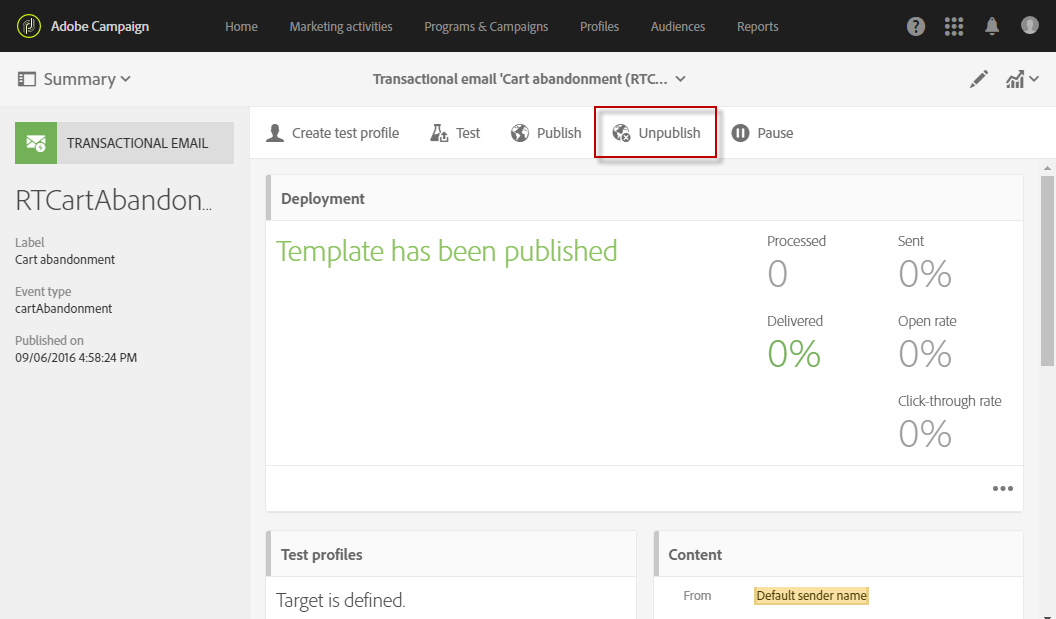This screenshot has height=619, width=1056.
Task: Open the Marketing activities menu
Action: (x=341, y=27)
